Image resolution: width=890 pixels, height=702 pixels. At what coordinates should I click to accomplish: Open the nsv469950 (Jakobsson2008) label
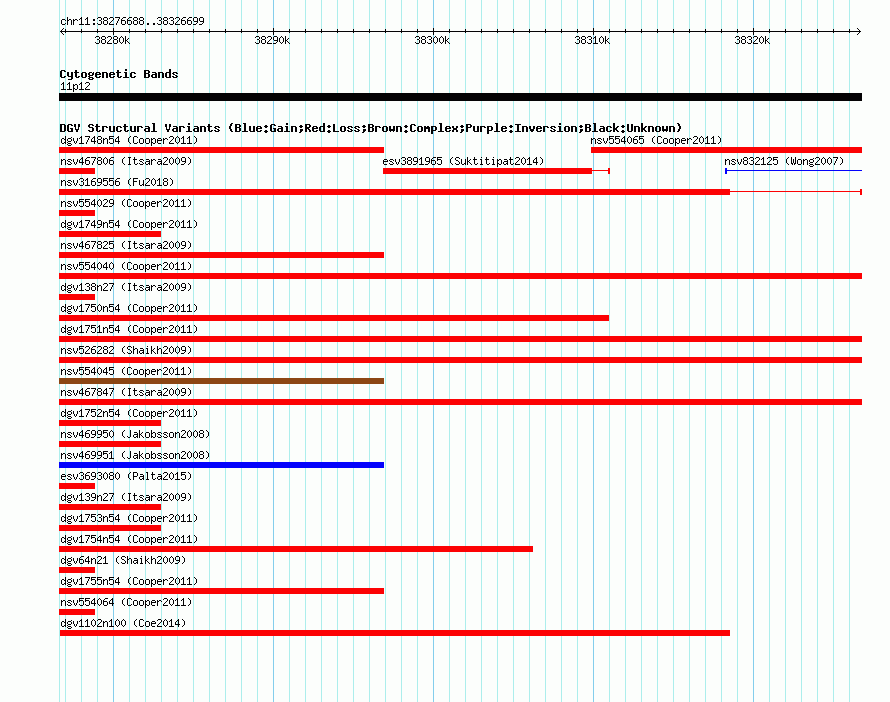point(135,434)
